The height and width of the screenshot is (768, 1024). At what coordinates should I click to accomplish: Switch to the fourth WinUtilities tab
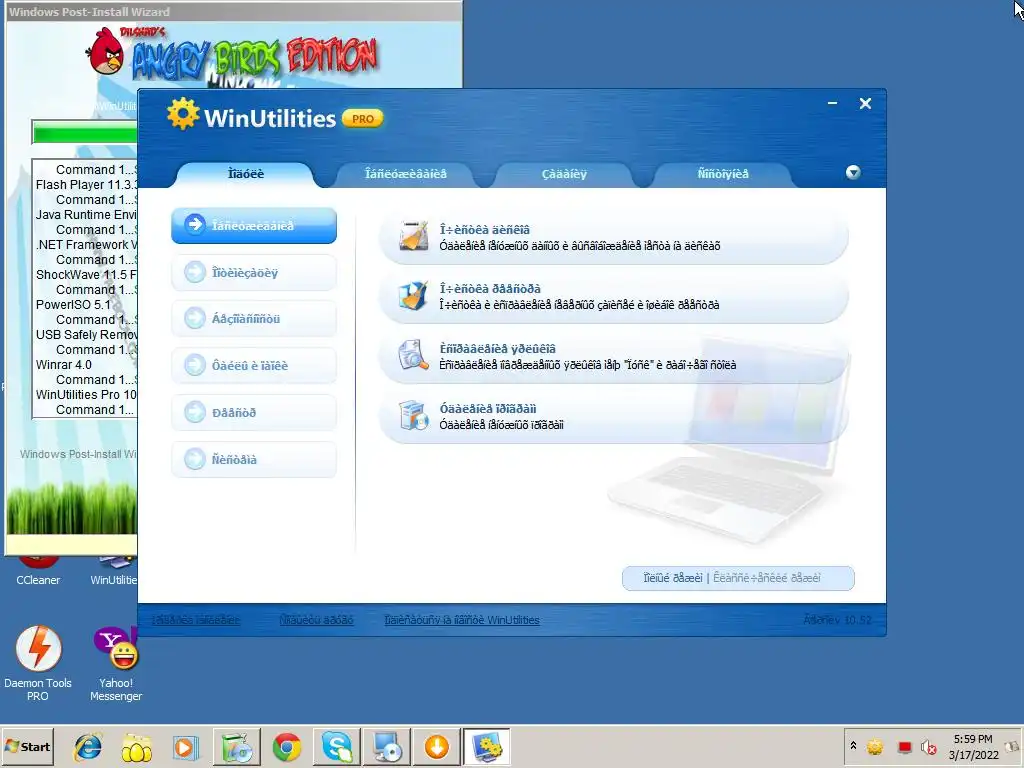[723, 174]
